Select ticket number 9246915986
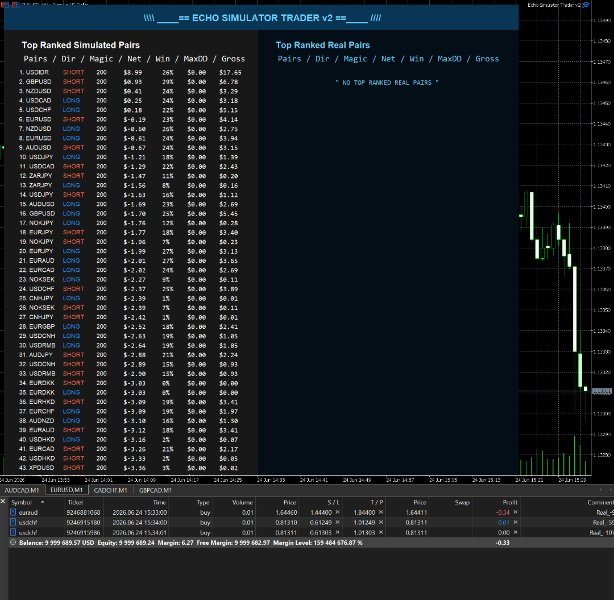Screen dimensions: 614x600 click(83, 532)
